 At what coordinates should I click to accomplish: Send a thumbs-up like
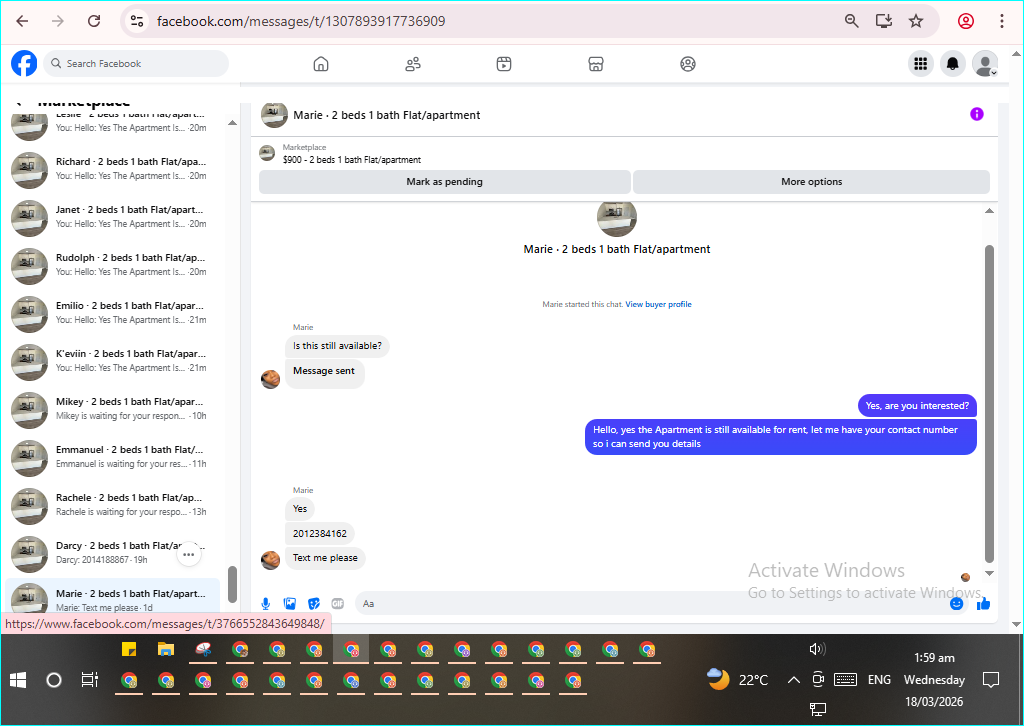(984, 603)
